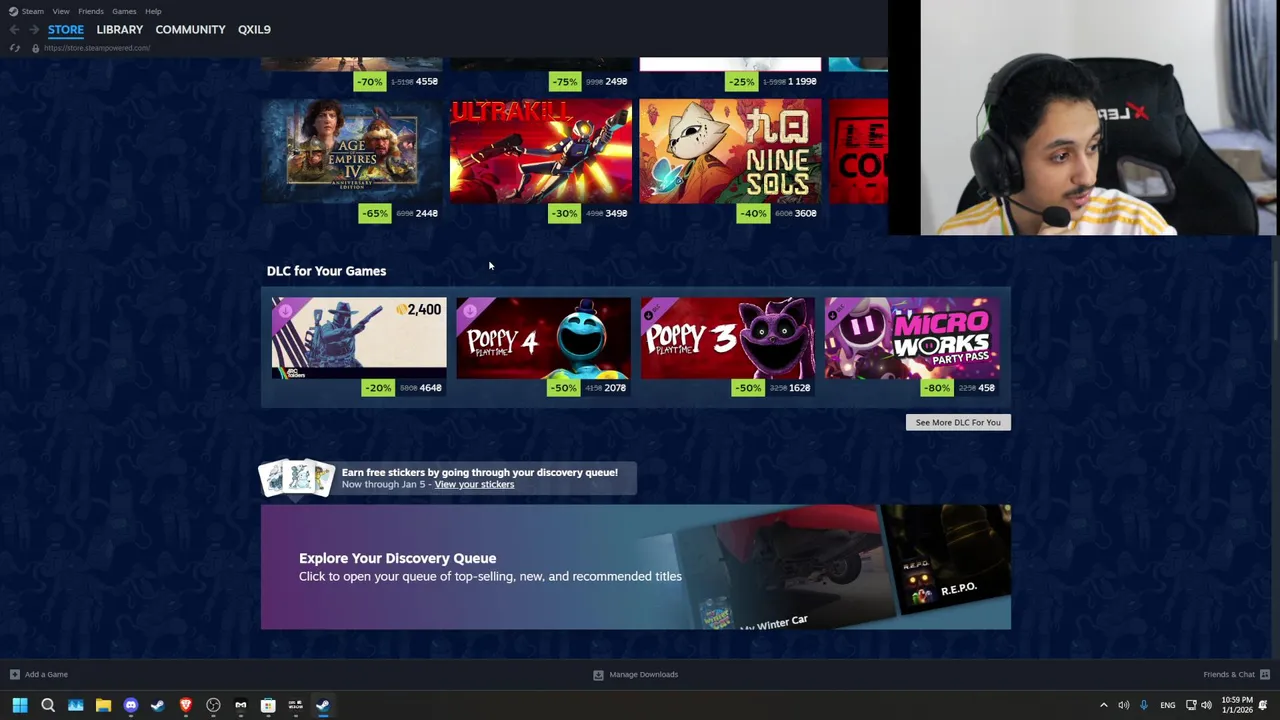This screenshot has width=1280, height=720.
Task: Open Explore Your Discovery Queue banner
Action: pos(636,567)
